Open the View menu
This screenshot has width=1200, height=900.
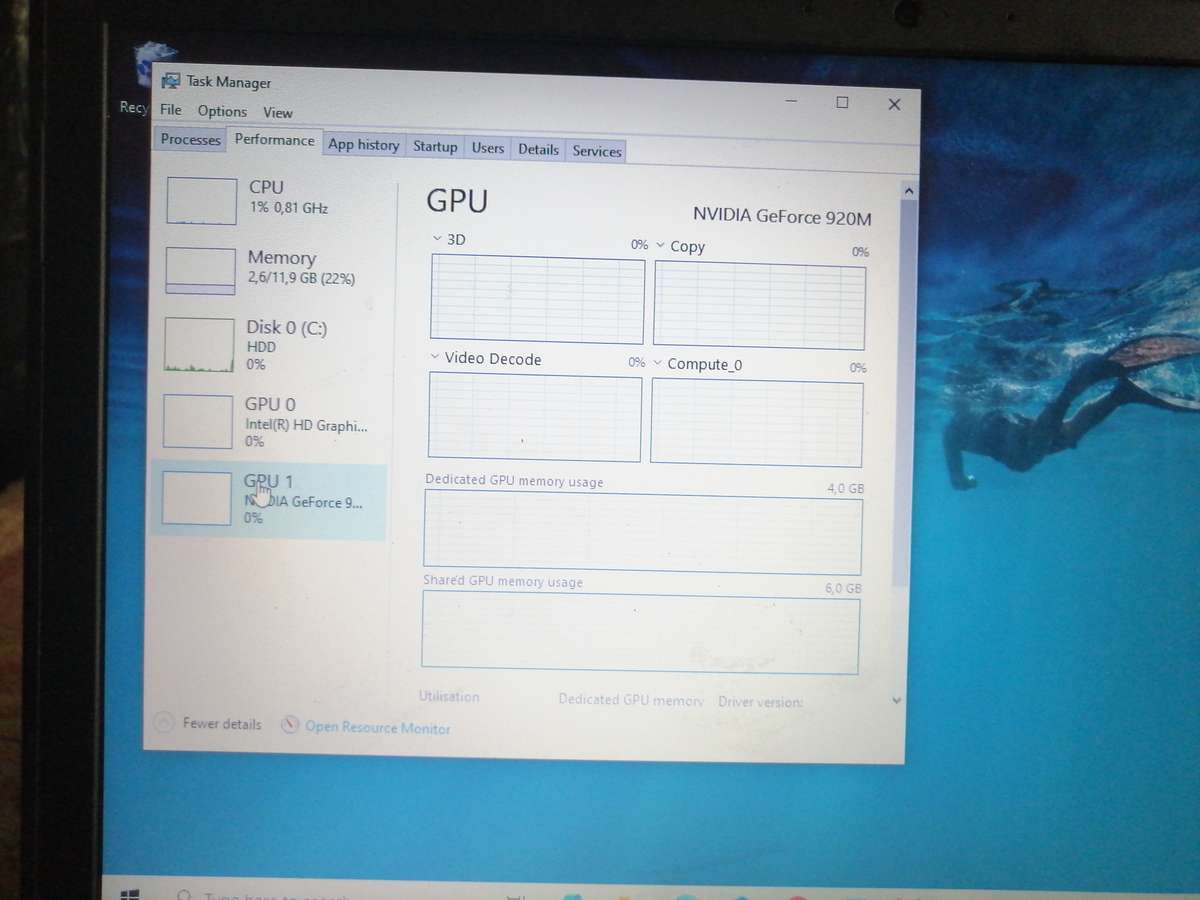pos(277,113)
